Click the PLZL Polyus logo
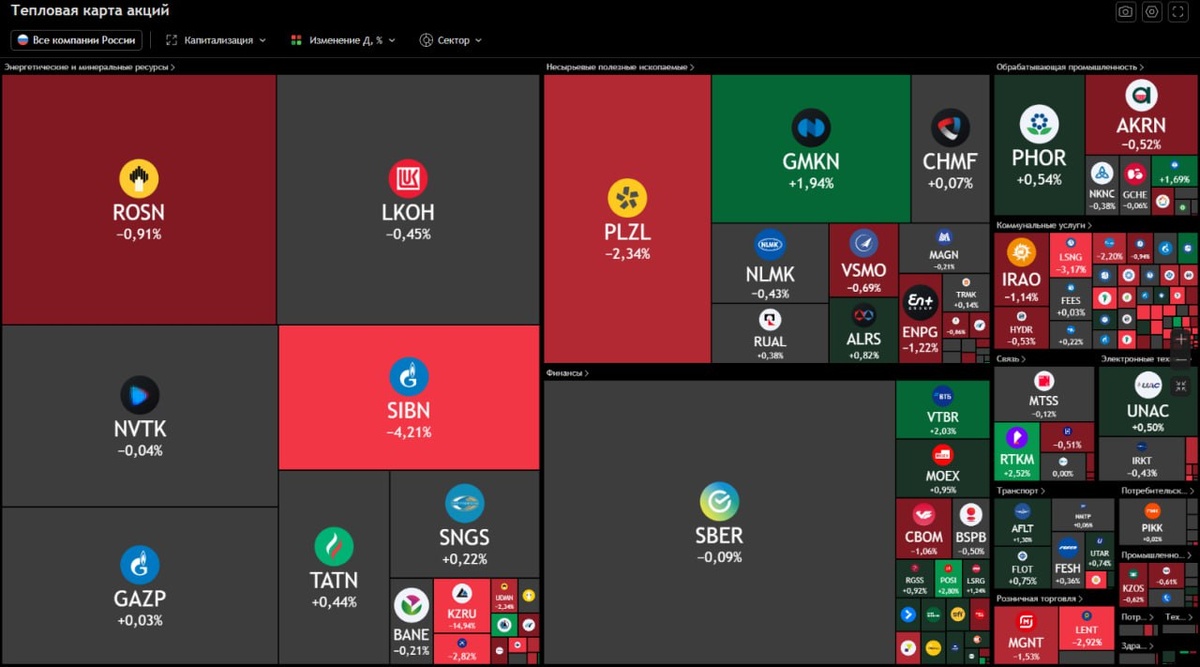The image size is (1200, 667). (x=627, y=198)
